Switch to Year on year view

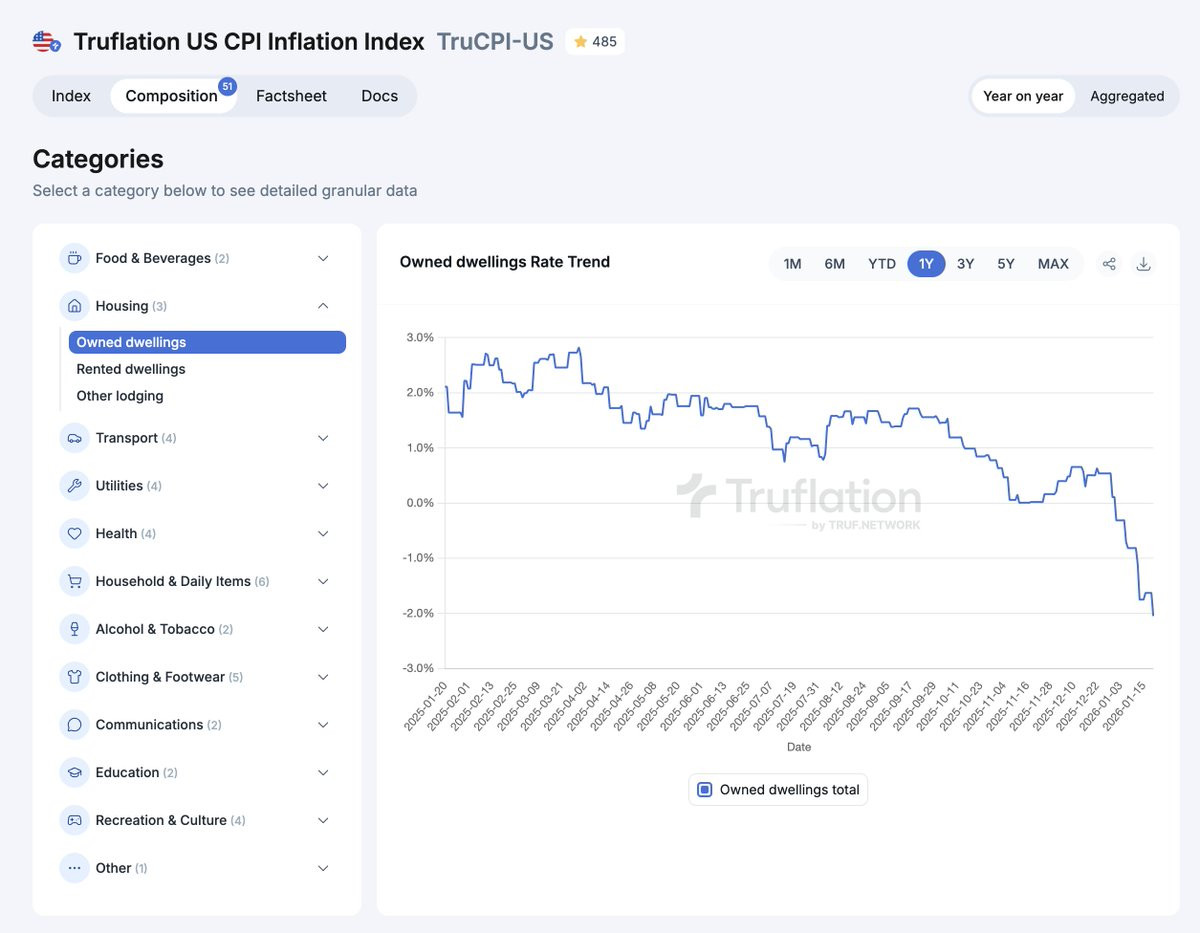click(x=1023, y=96)
